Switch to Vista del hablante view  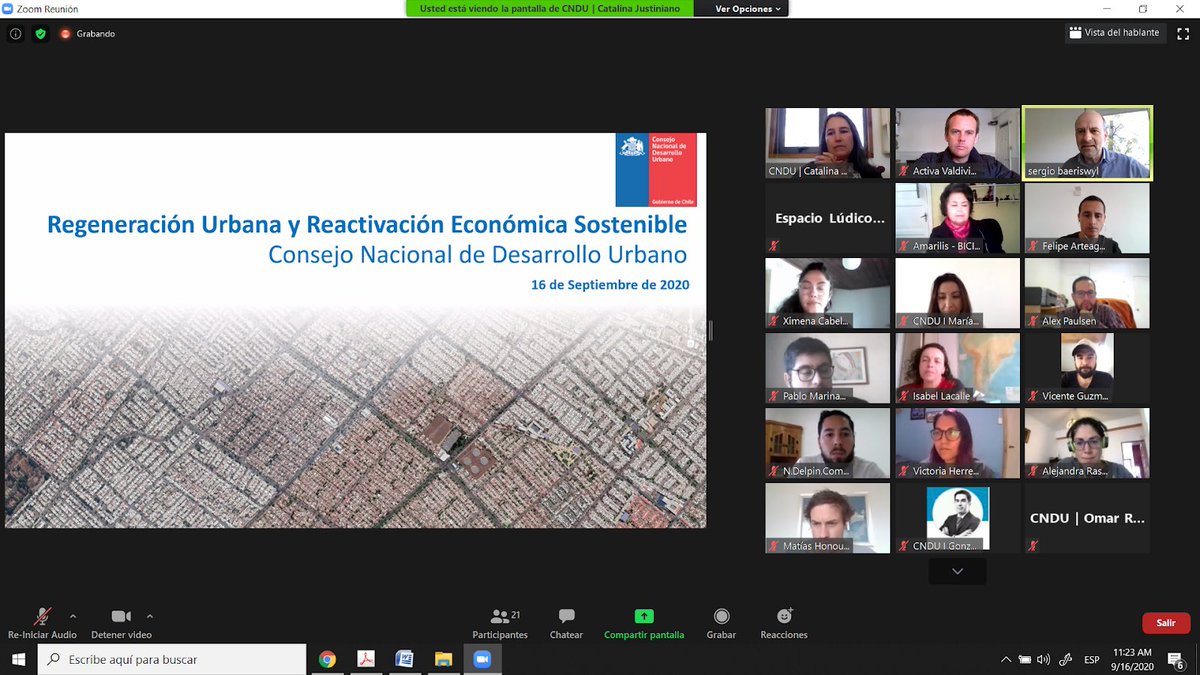tap(1113, 32)
